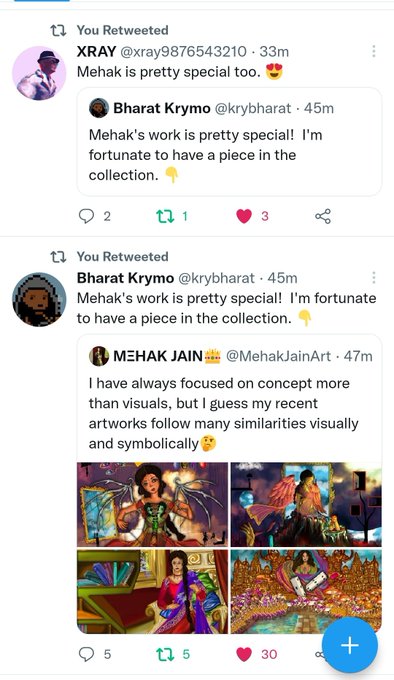Compose new tweet with plus button

coord(349,645)
